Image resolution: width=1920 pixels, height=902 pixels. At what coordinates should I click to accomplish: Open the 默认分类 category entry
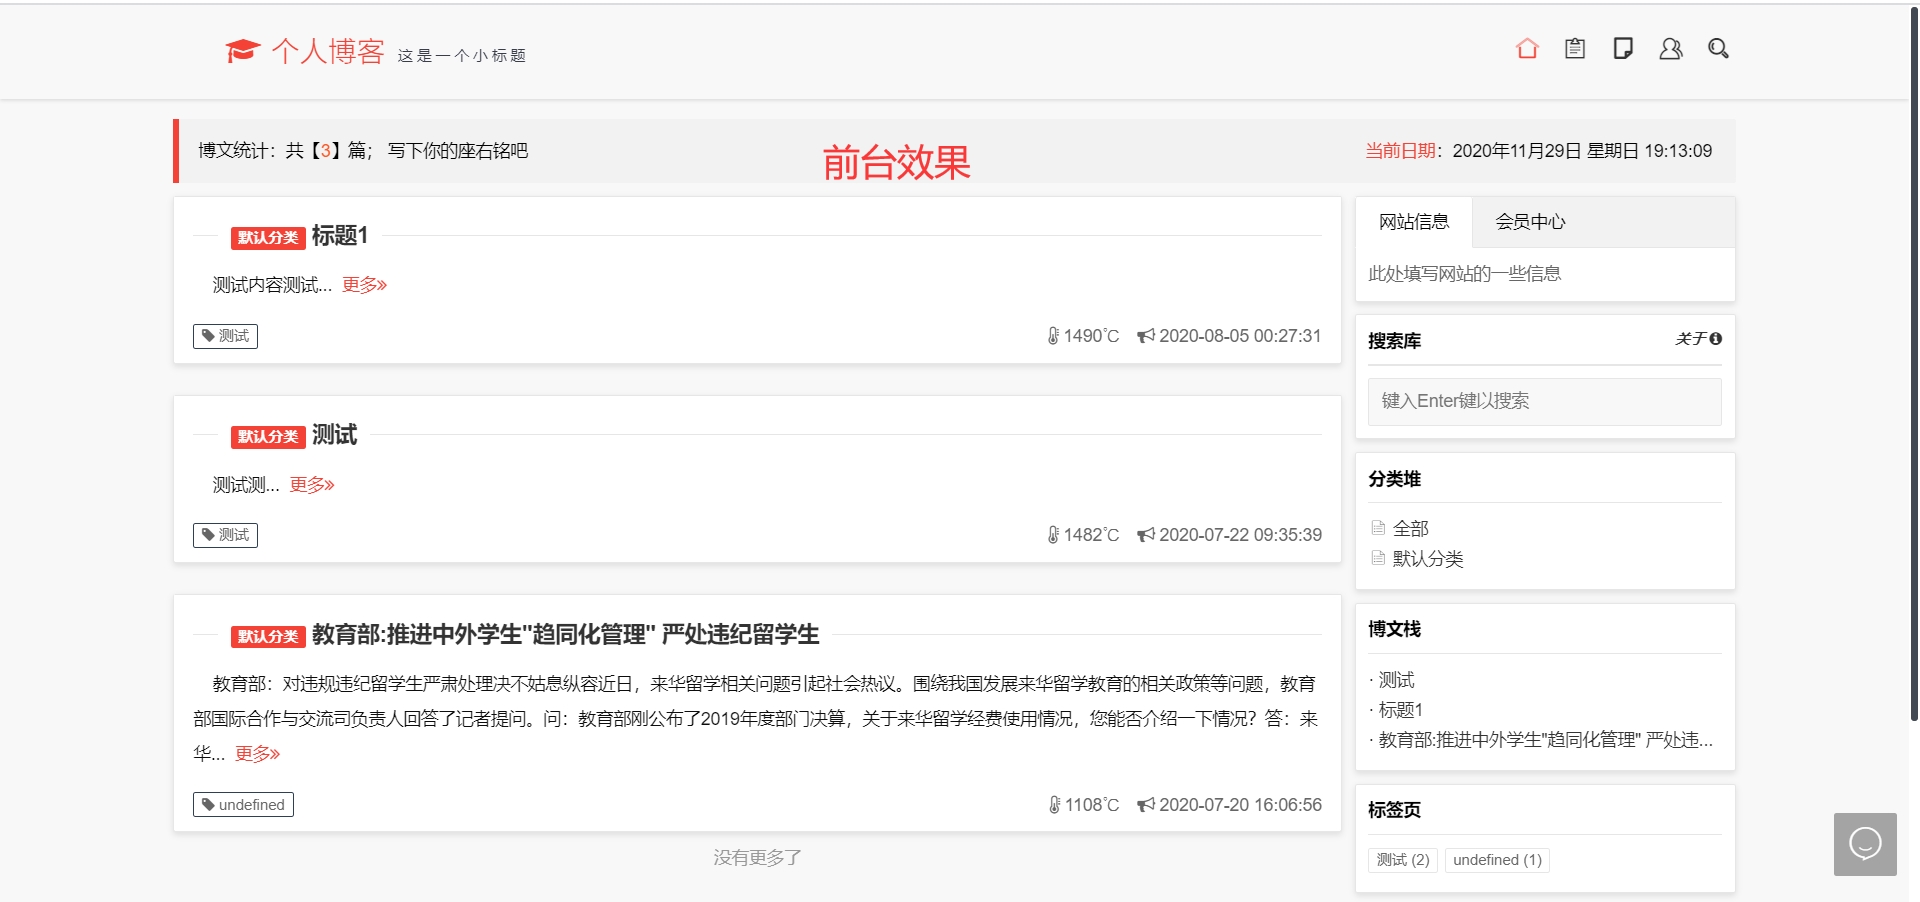tap(1426, 559)
